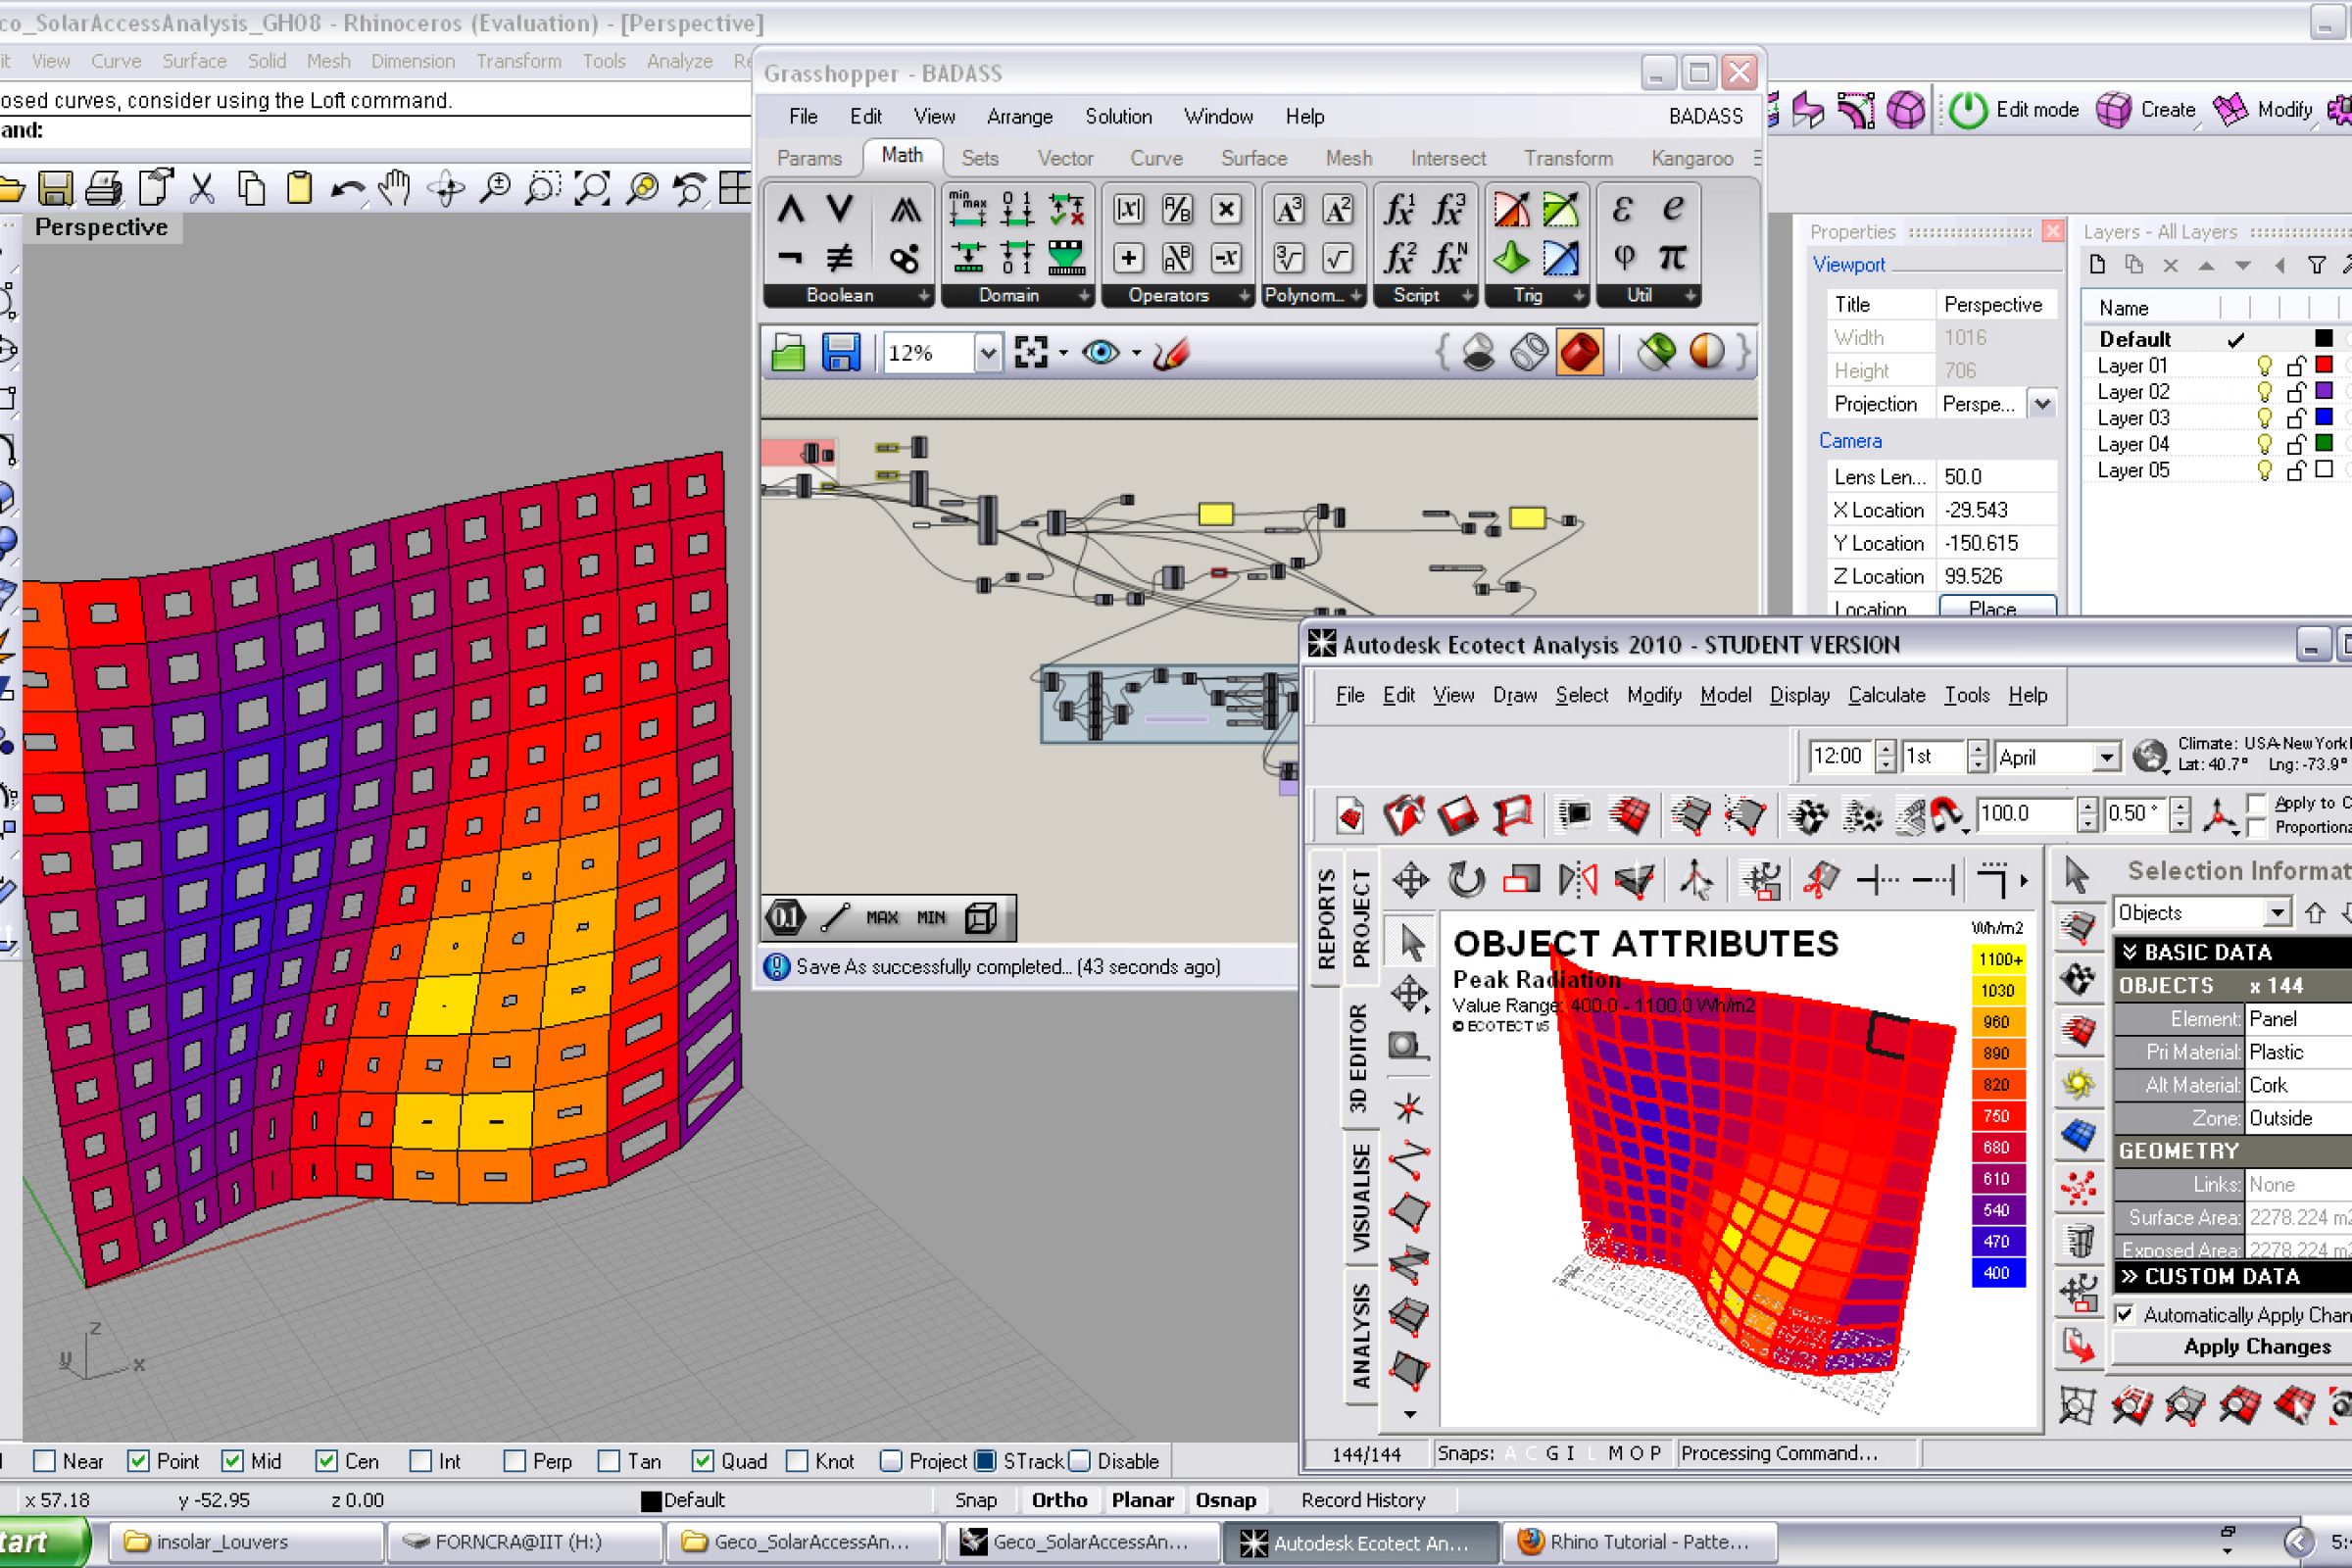Toggle the Quad osnap checkbox

pyautogui.click(x=703, y=1461)
